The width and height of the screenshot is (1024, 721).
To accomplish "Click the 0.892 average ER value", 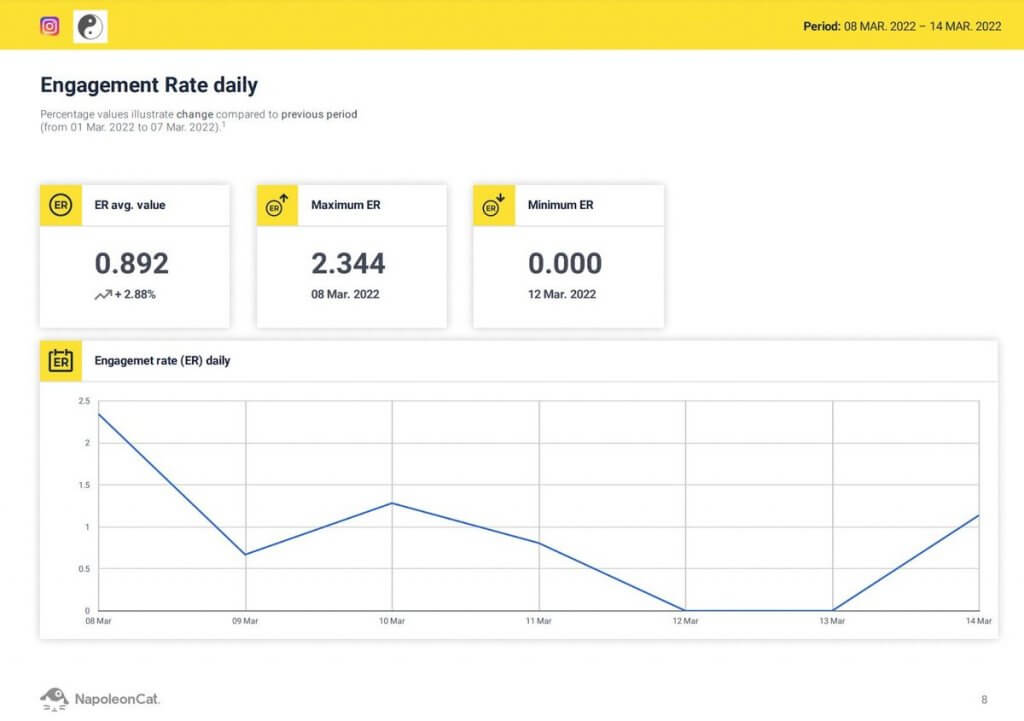I will click(132, 263).
